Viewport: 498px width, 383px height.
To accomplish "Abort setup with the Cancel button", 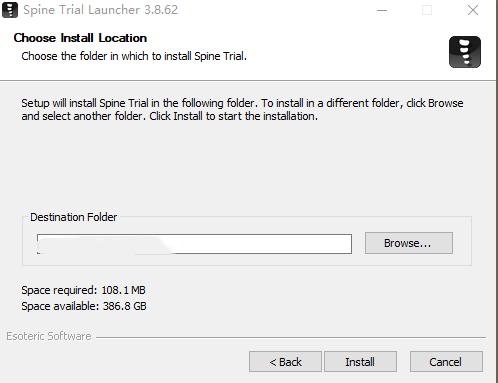I will tap(446, 361).
